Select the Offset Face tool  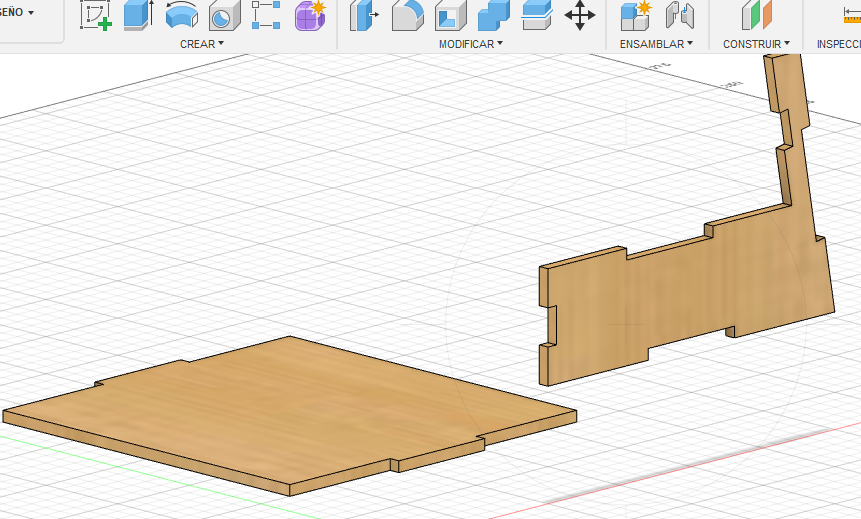click(536, 15)
